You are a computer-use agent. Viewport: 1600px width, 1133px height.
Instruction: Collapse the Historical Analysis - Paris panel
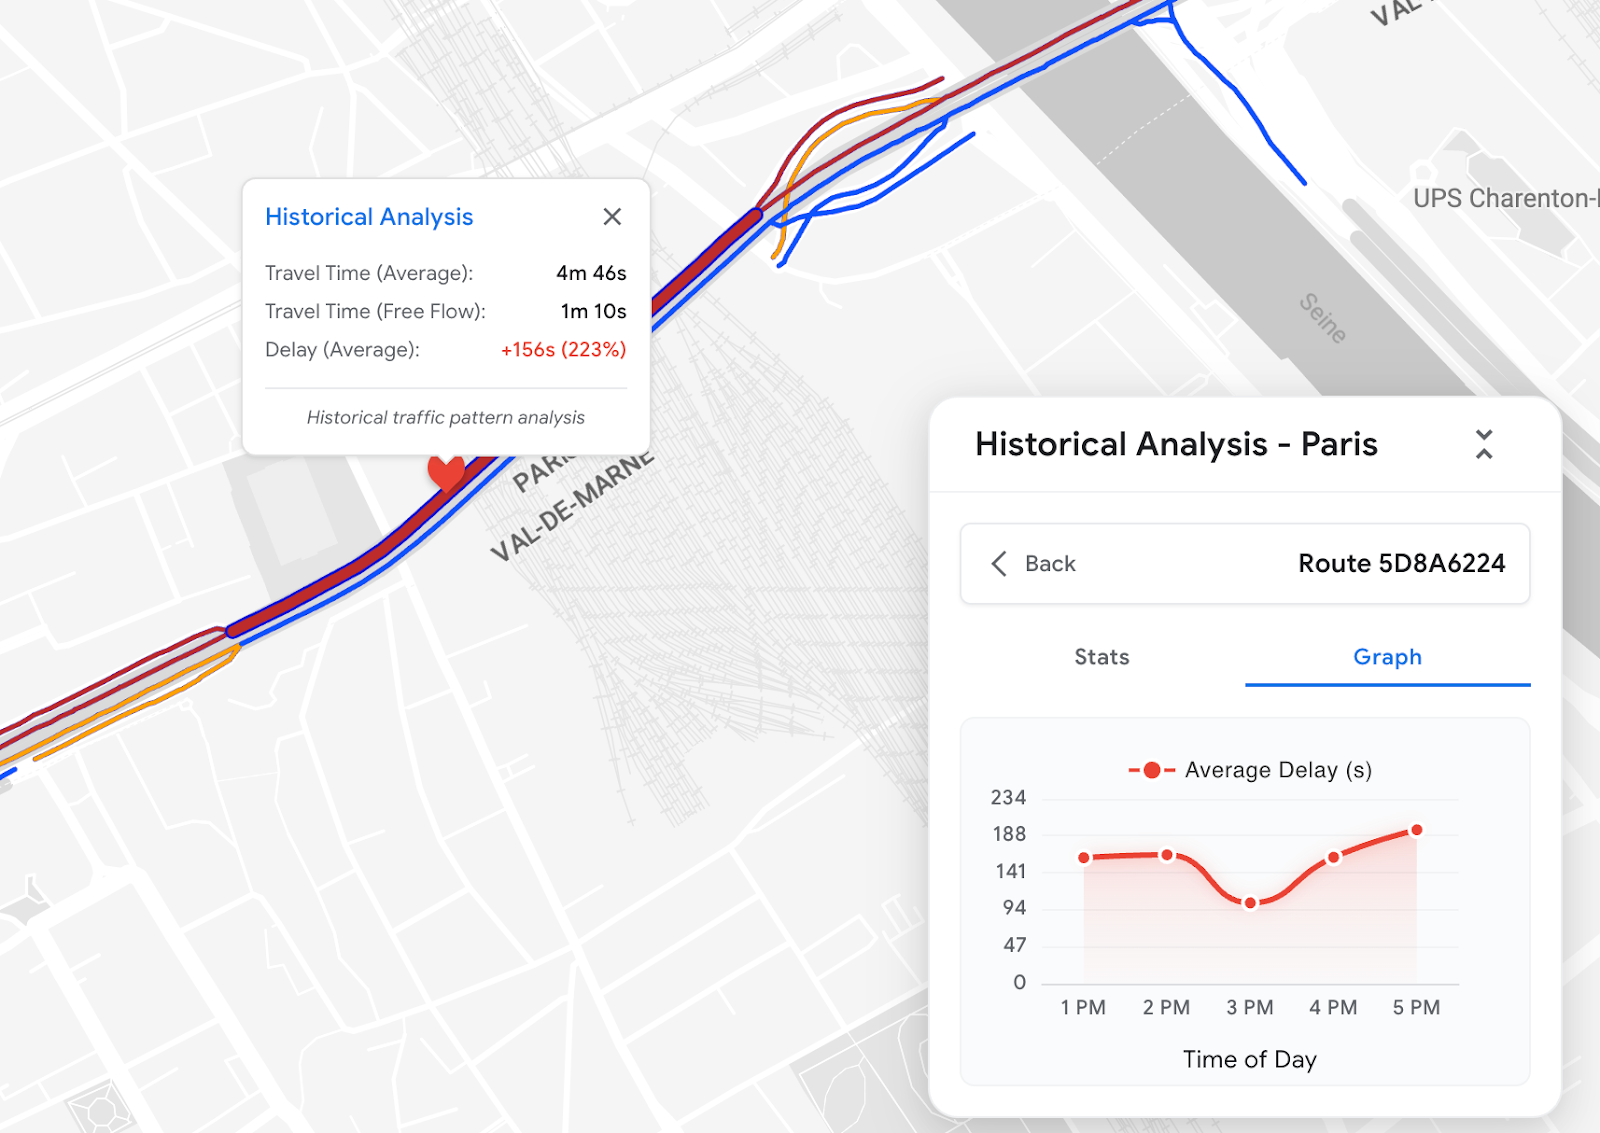click(1484, 445)
